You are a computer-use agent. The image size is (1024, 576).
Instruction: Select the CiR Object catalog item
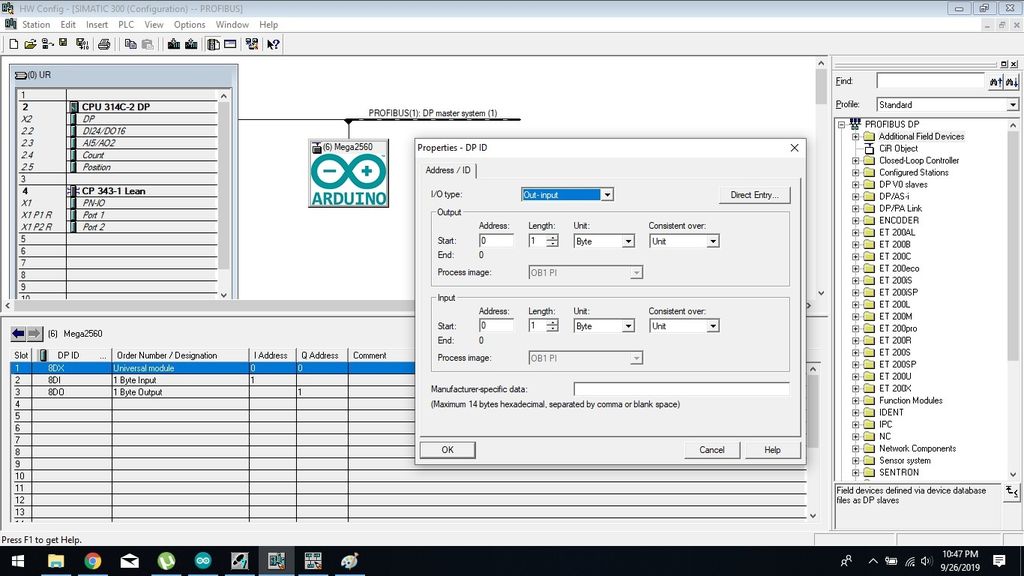point(897,148)
